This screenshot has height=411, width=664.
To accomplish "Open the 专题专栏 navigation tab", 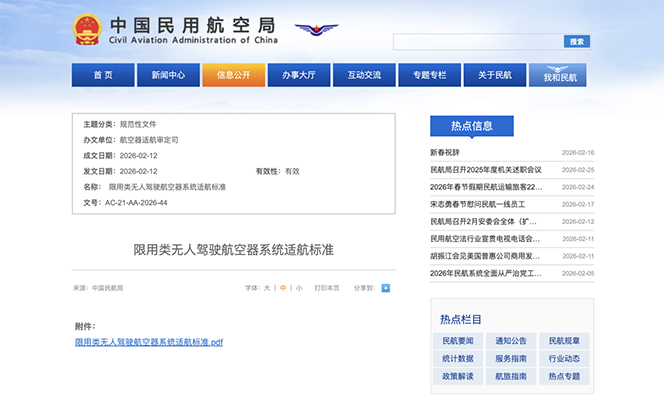I will [x=429, y=75].
